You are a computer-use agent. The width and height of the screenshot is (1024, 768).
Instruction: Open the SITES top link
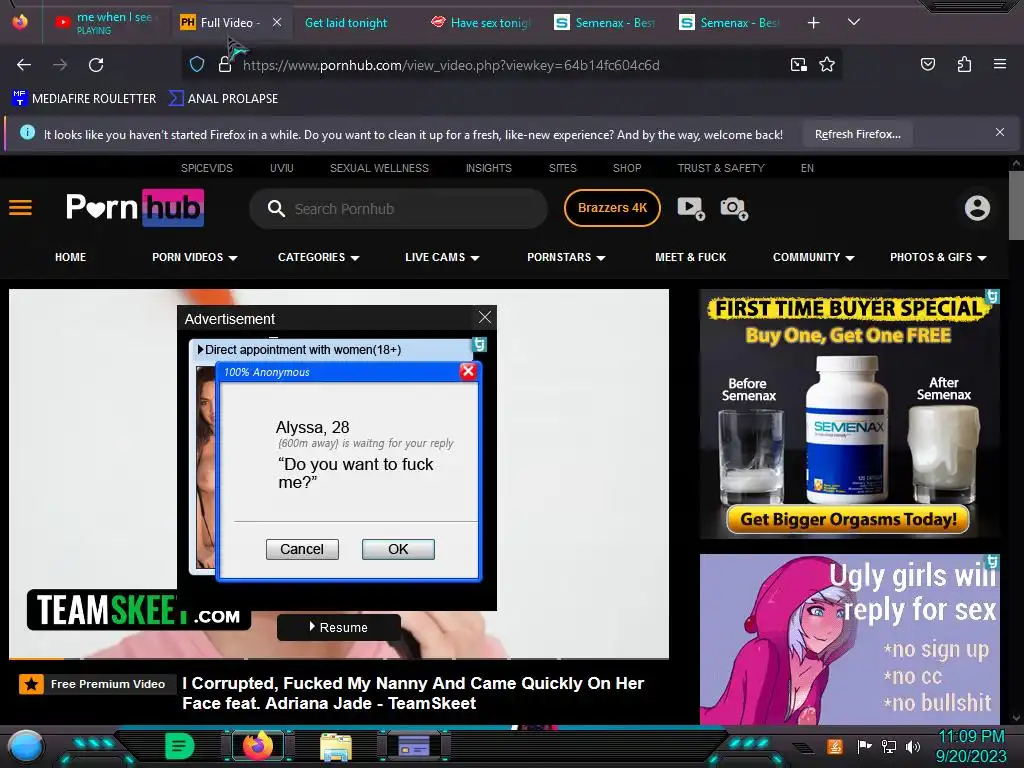[x=562, y=168]
